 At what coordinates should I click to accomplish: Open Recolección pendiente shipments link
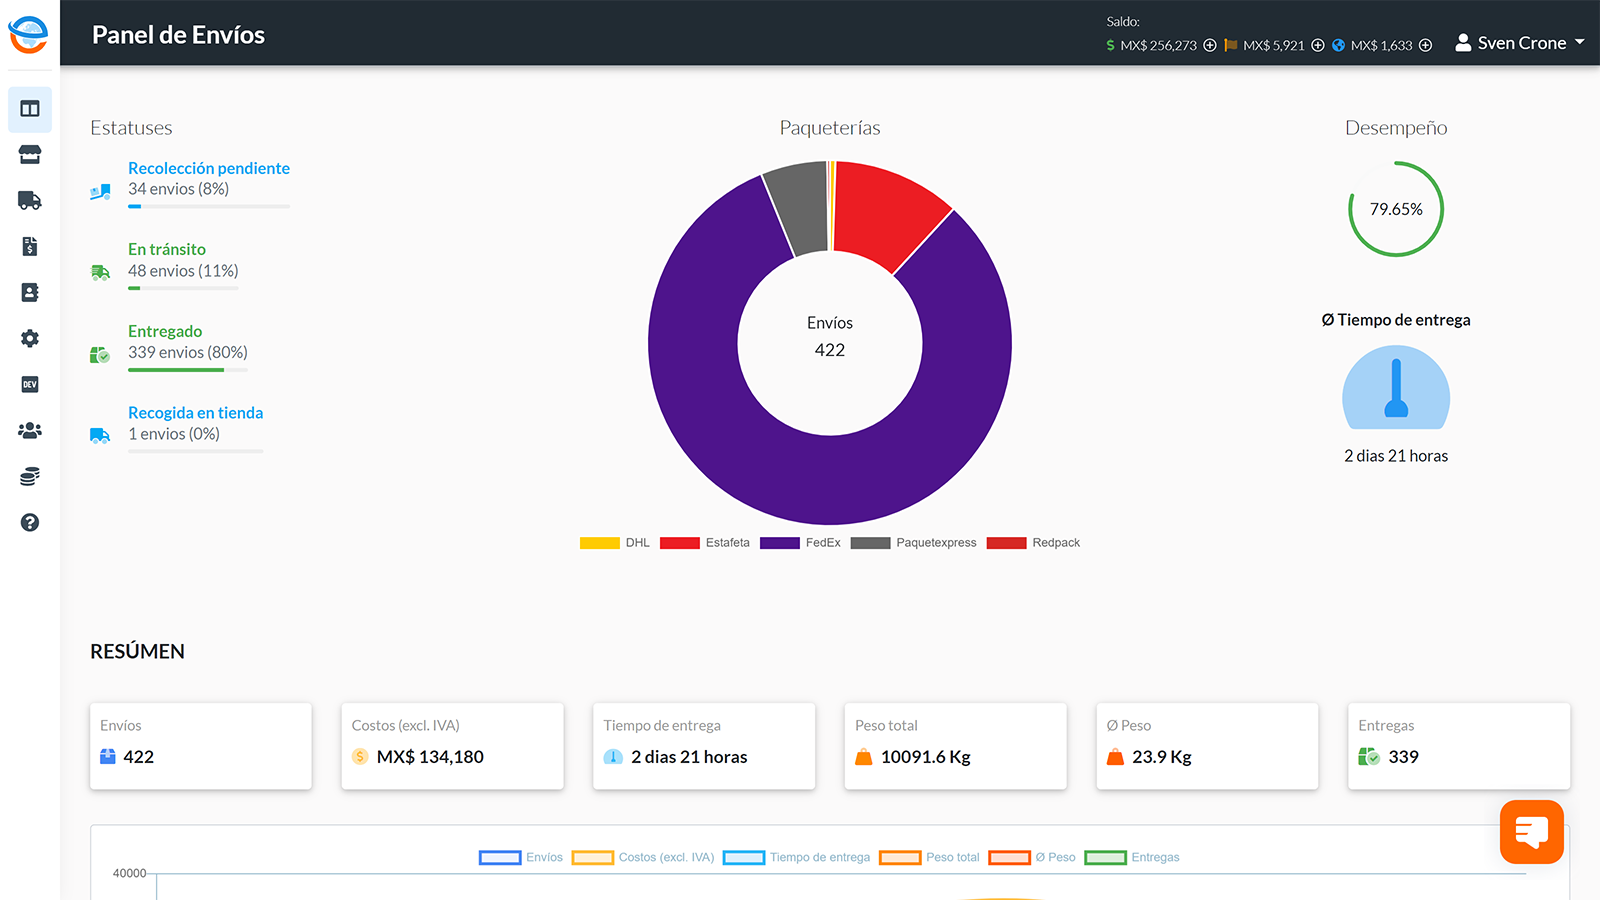click(x=209, y=168)
